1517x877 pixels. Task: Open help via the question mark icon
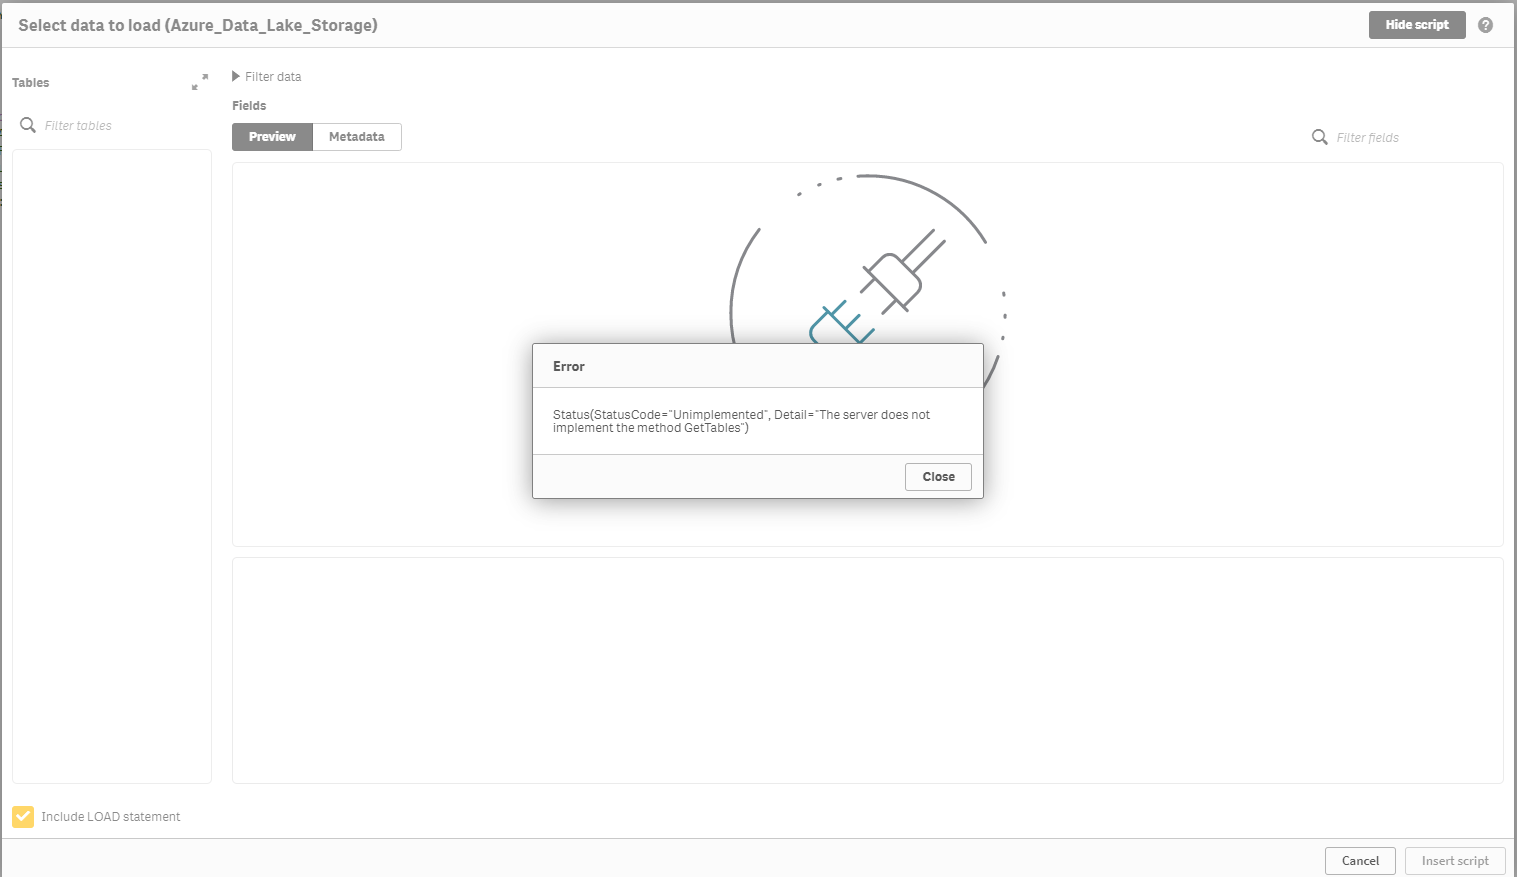tap(1486, 25)
